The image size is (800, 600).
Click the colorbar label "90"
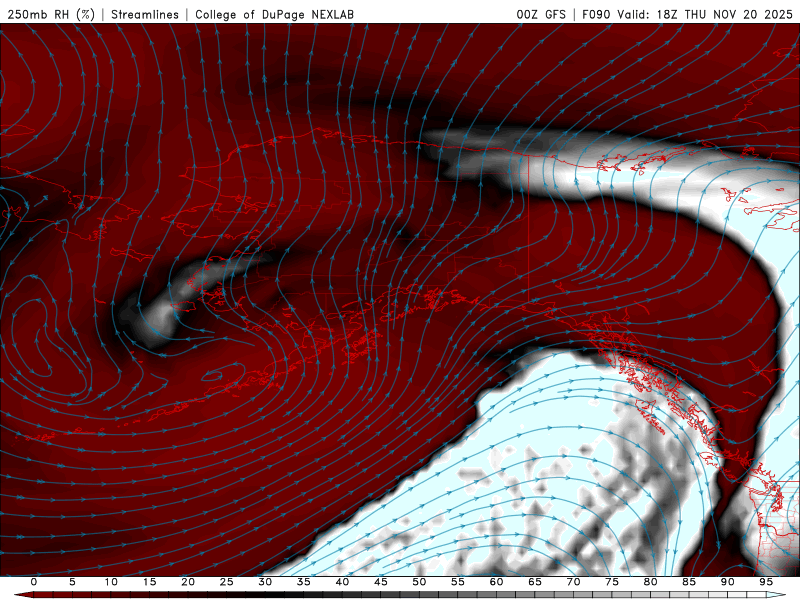[x=728, y=582]
